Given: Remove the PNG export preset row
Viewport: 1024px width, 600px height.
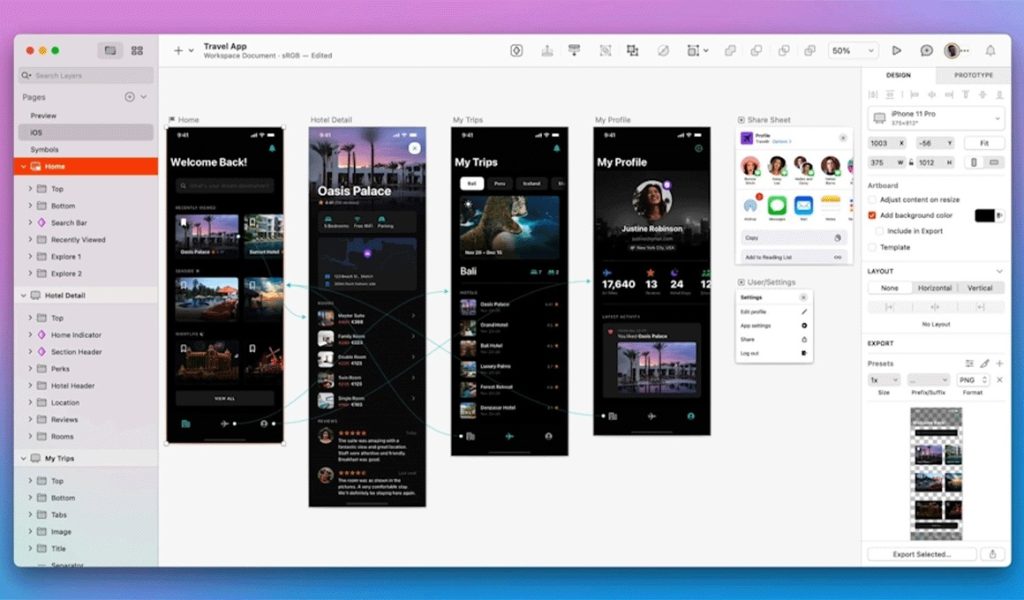Looking at the screenshot, I should click(999, 379).
